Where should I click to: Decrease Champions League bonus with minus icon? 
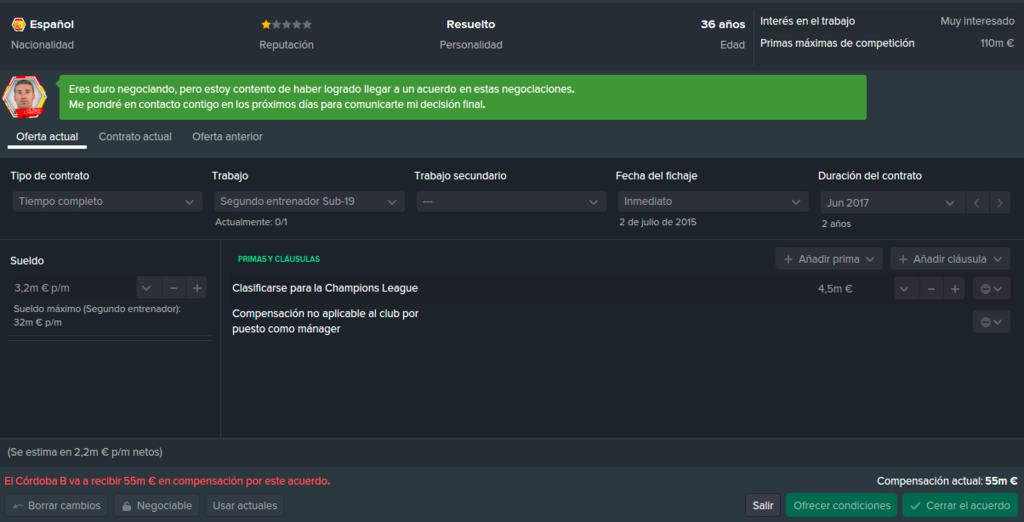point(931,288)
